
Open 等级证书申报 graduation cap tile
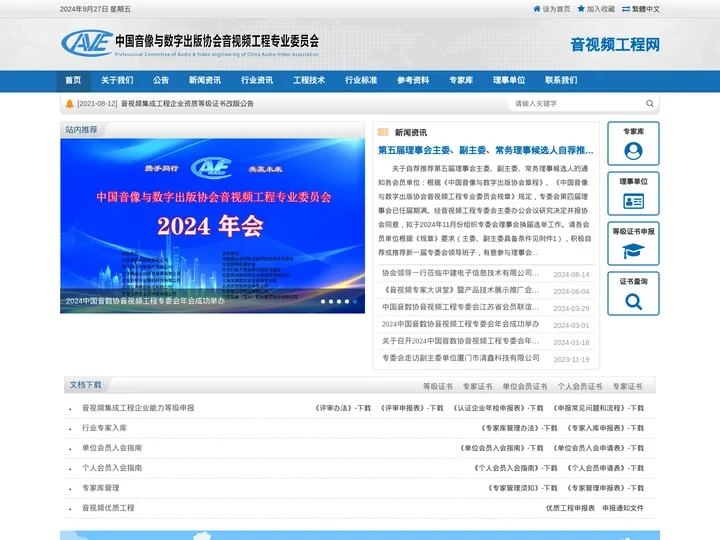[x=633, y=244]
